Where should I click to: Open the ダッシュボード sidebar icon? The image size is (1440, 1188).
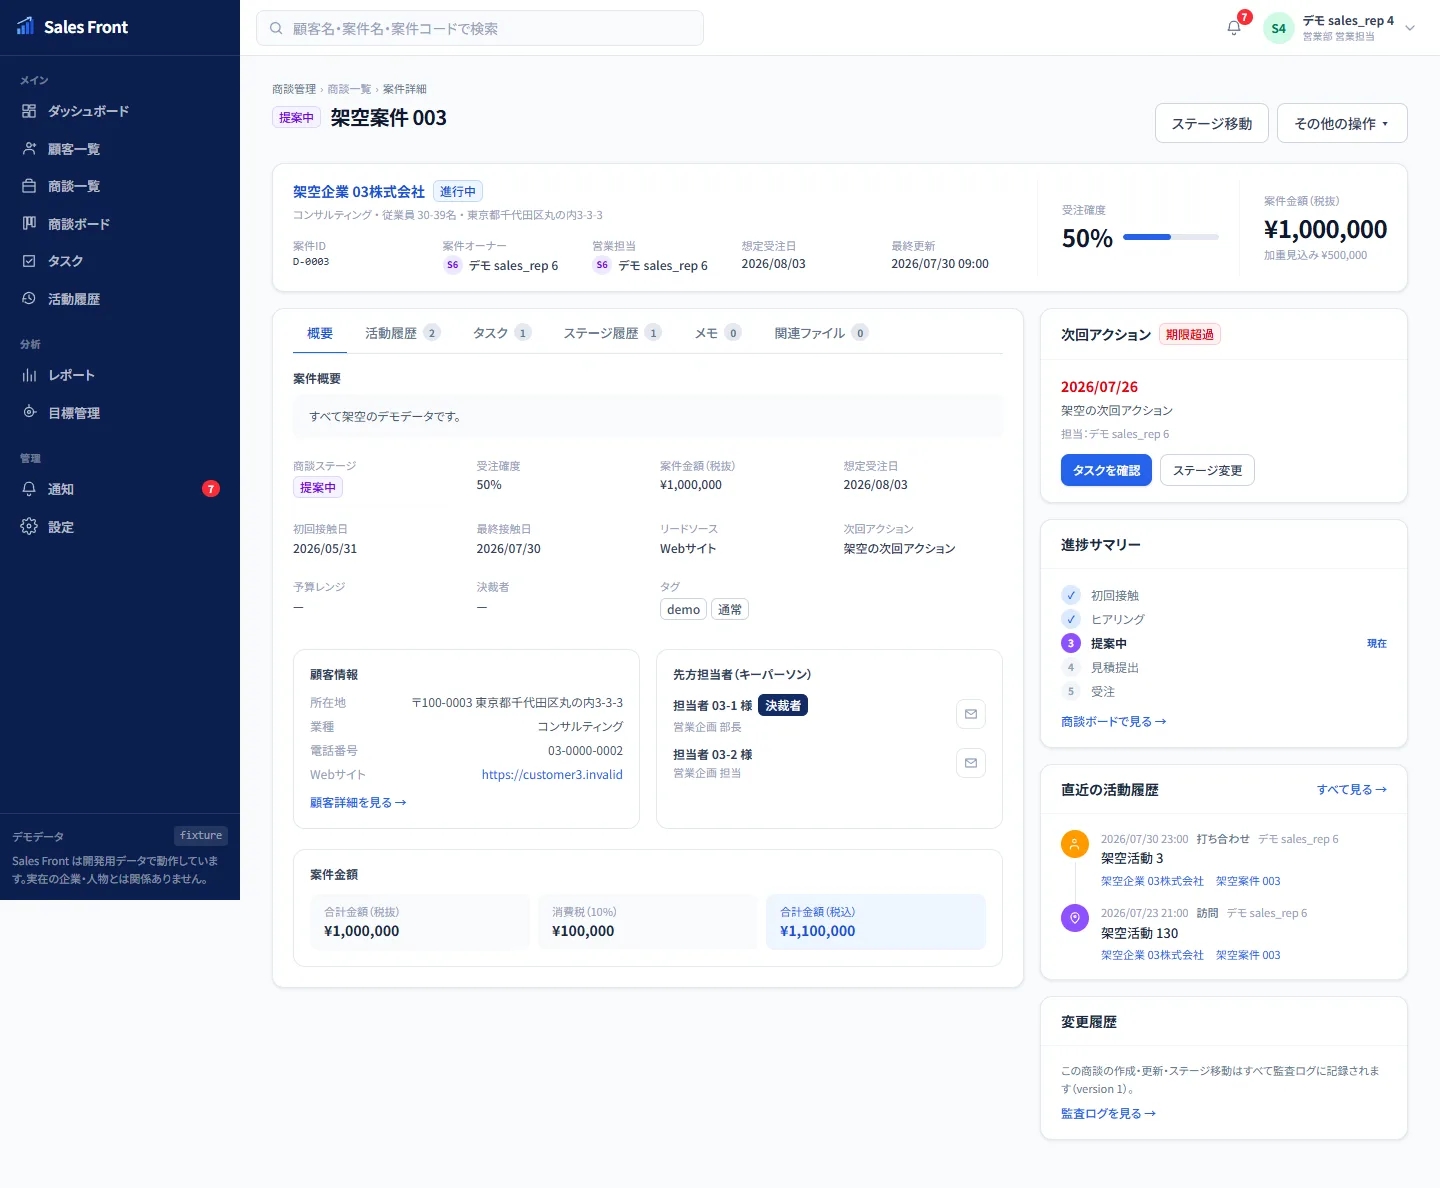click(29, 111)
